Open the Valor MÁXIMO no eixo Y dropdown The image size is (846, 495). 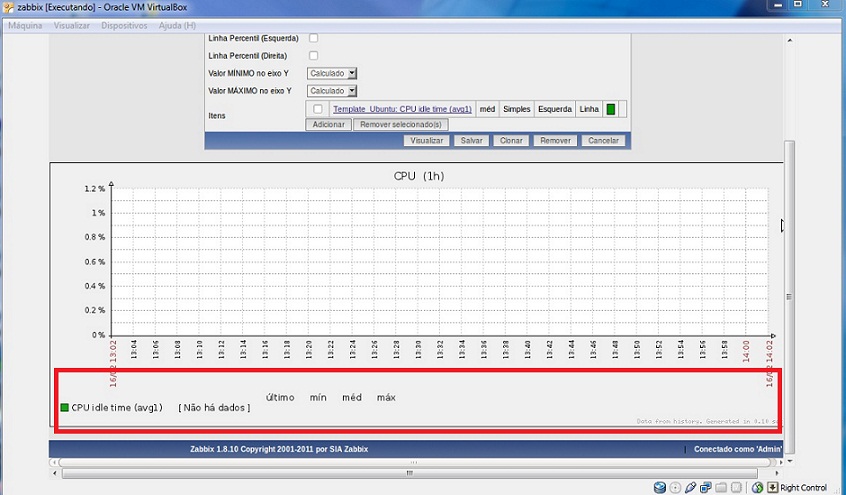[x=332, y=91]
